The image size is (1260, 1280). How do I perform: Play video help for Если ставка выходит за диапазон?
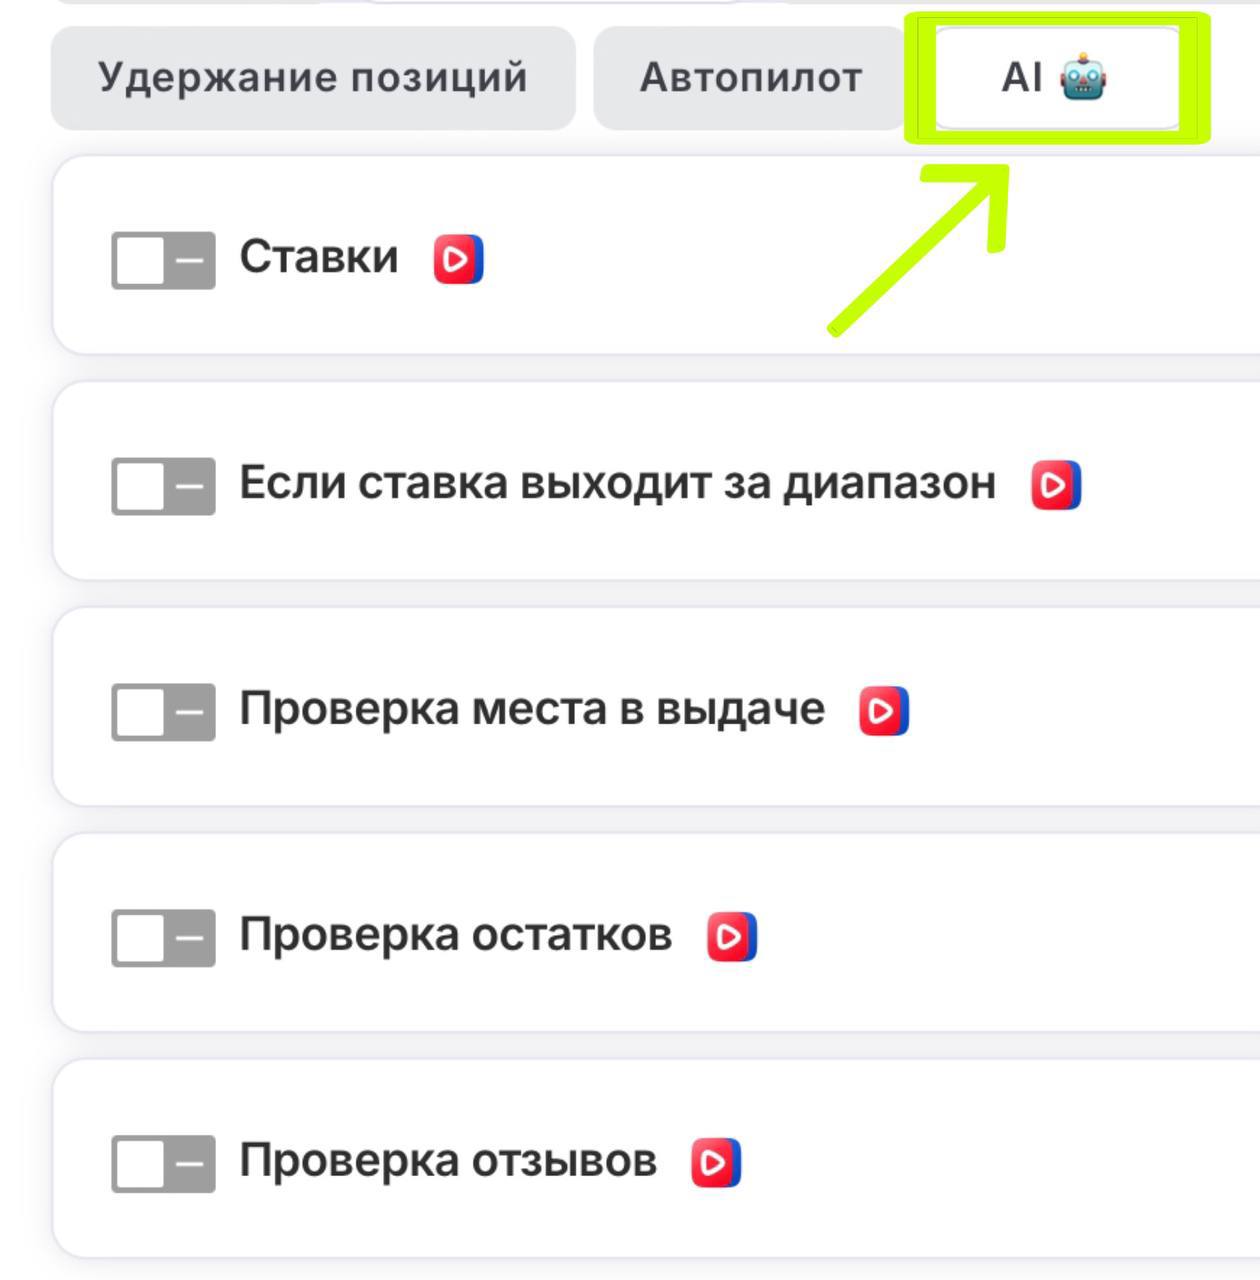[x=1056, y=486]
